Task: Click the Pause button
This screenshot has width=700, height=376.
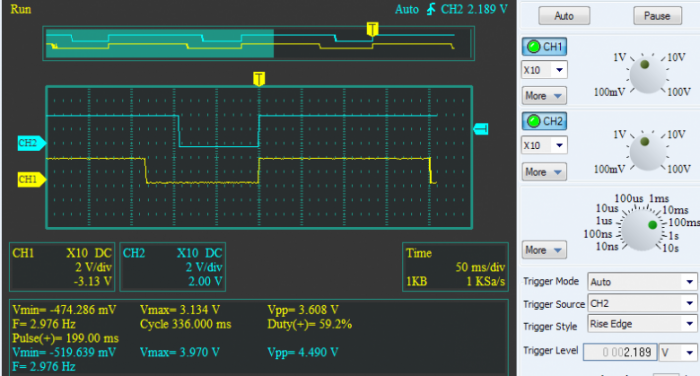Action: pyautogui.click(x=657, y=16)
